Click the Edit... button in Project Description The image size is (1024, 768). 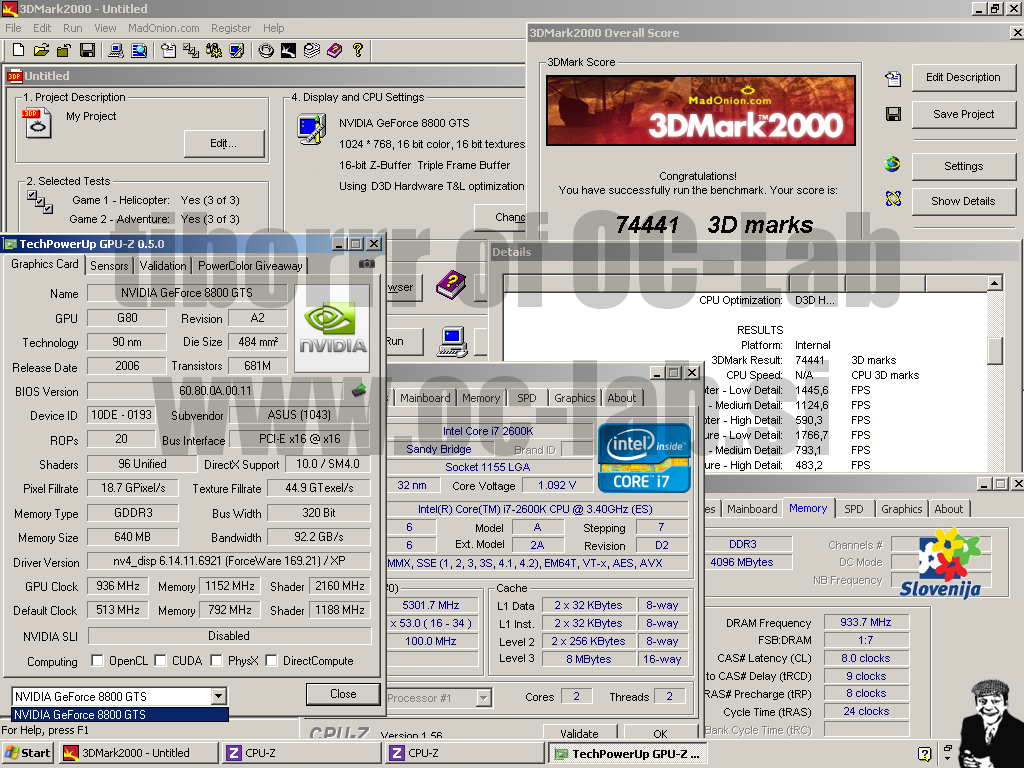coord(224,144)
